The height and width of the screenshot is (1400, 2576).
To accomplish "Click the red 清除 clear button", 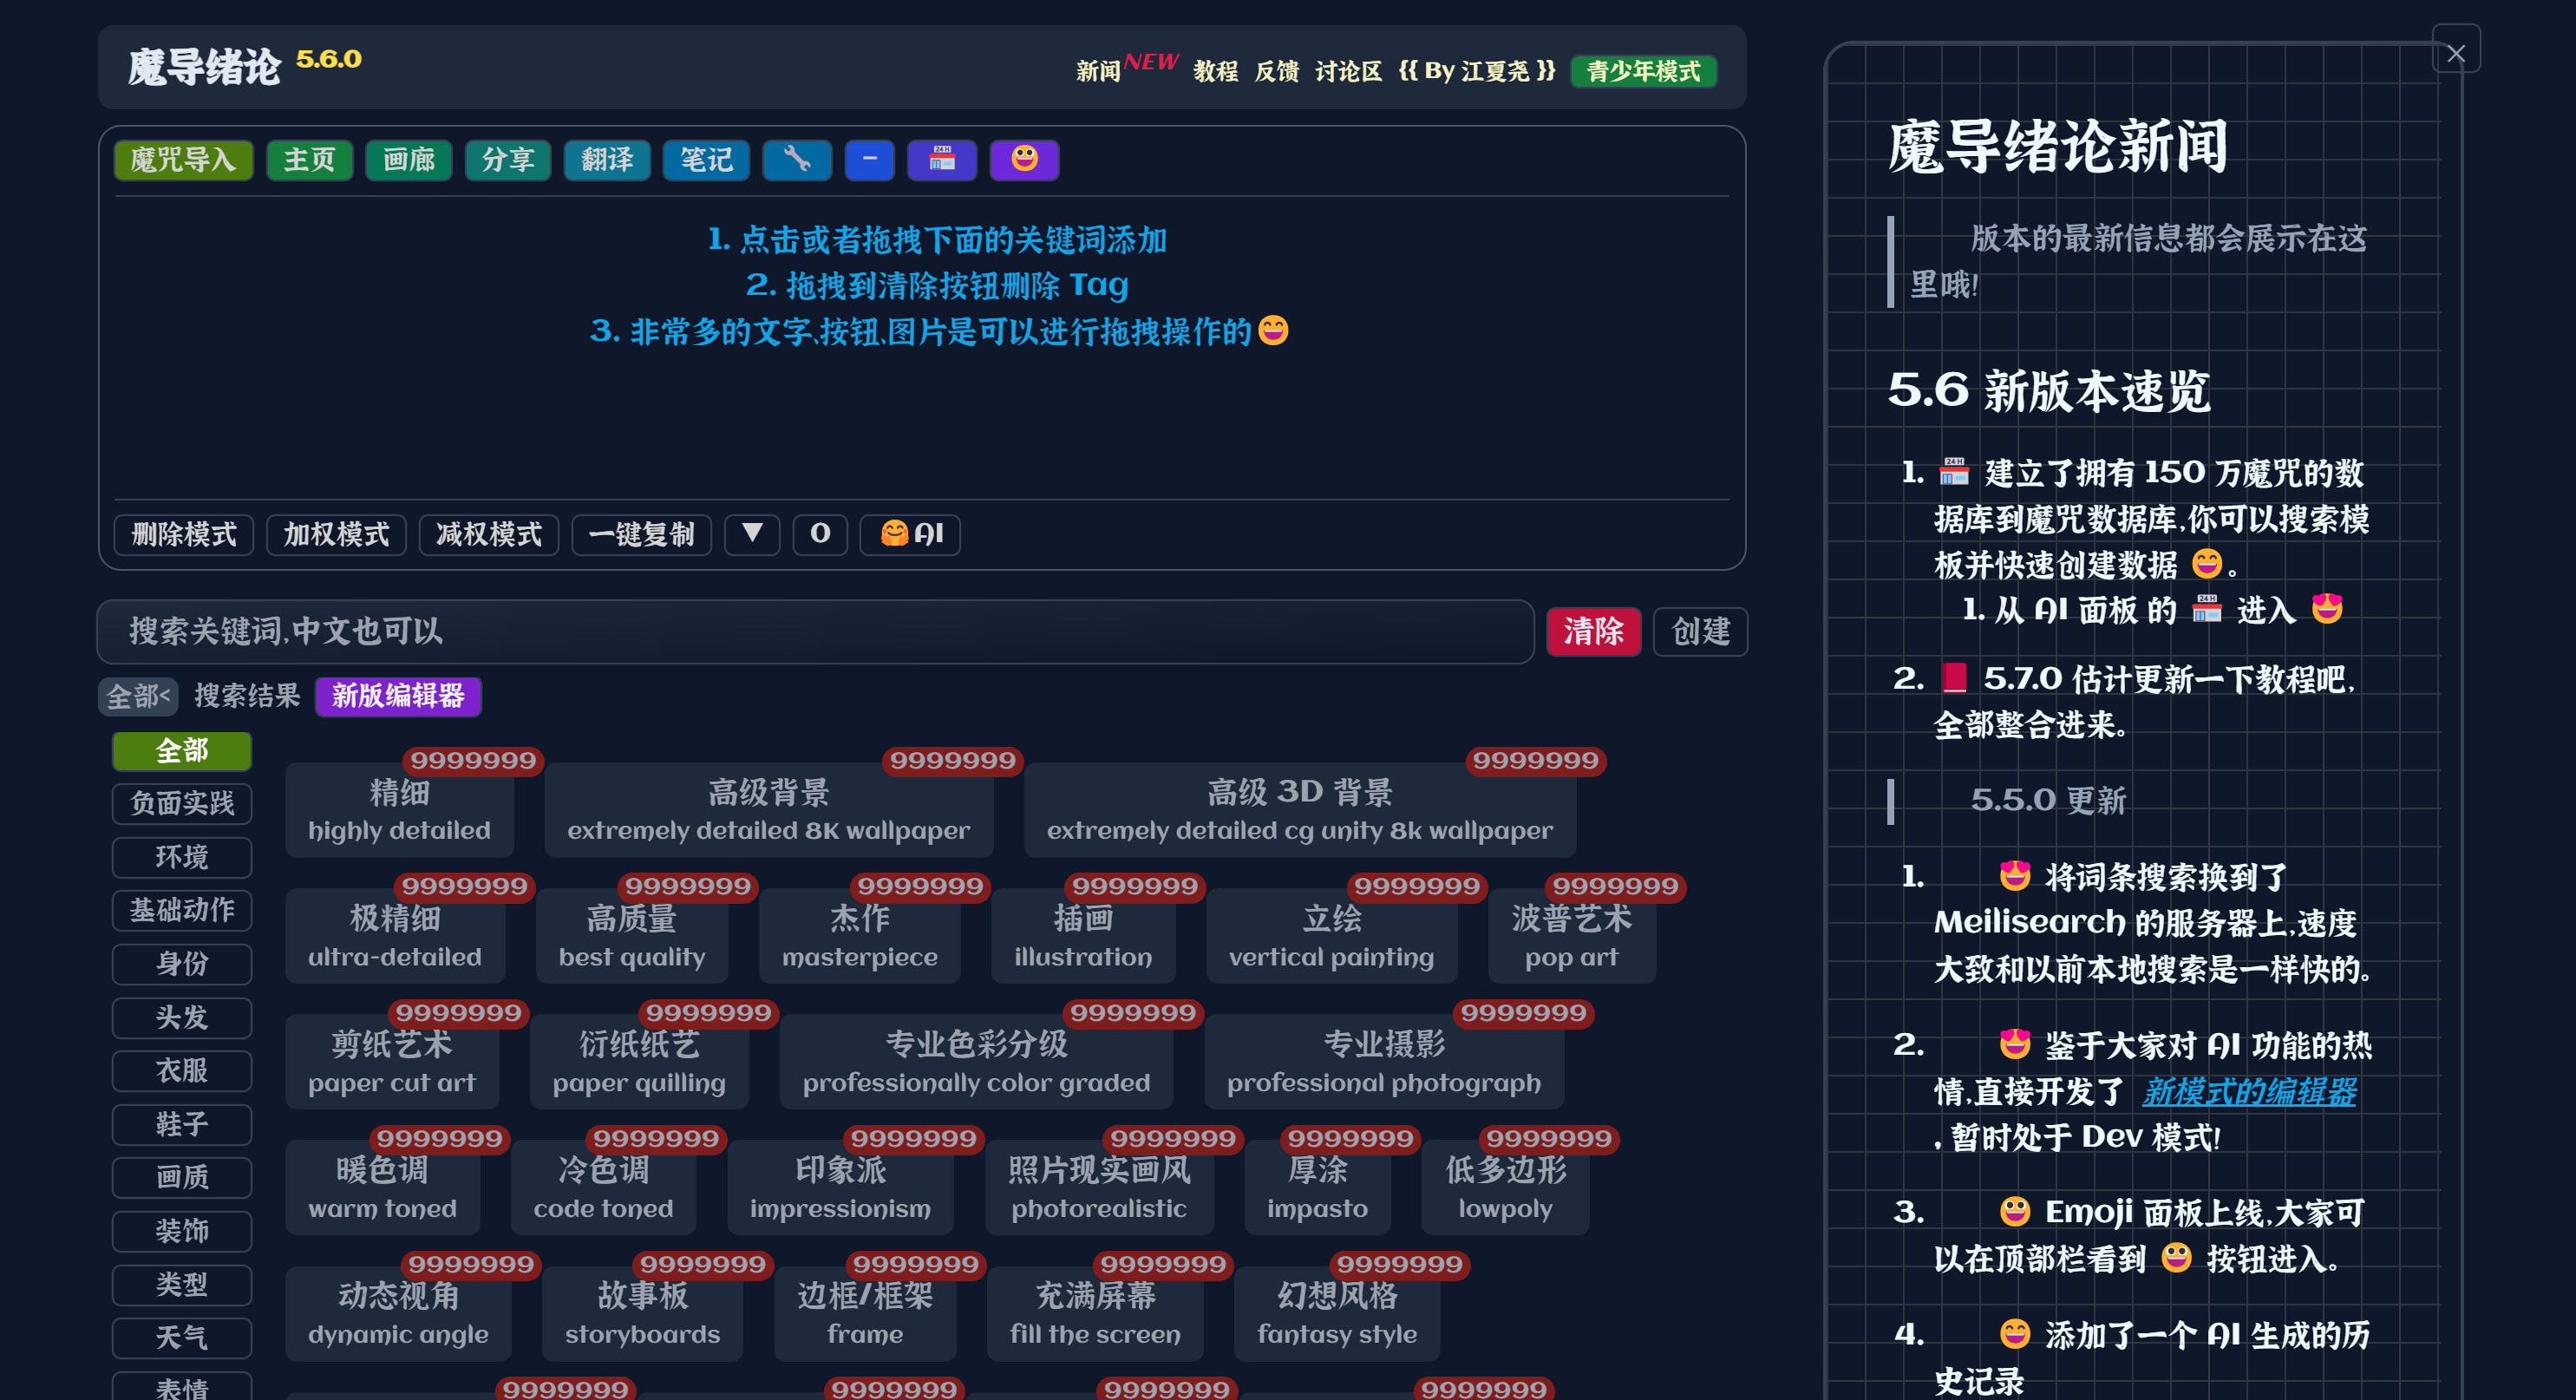I will click(x=1593, y=632).
